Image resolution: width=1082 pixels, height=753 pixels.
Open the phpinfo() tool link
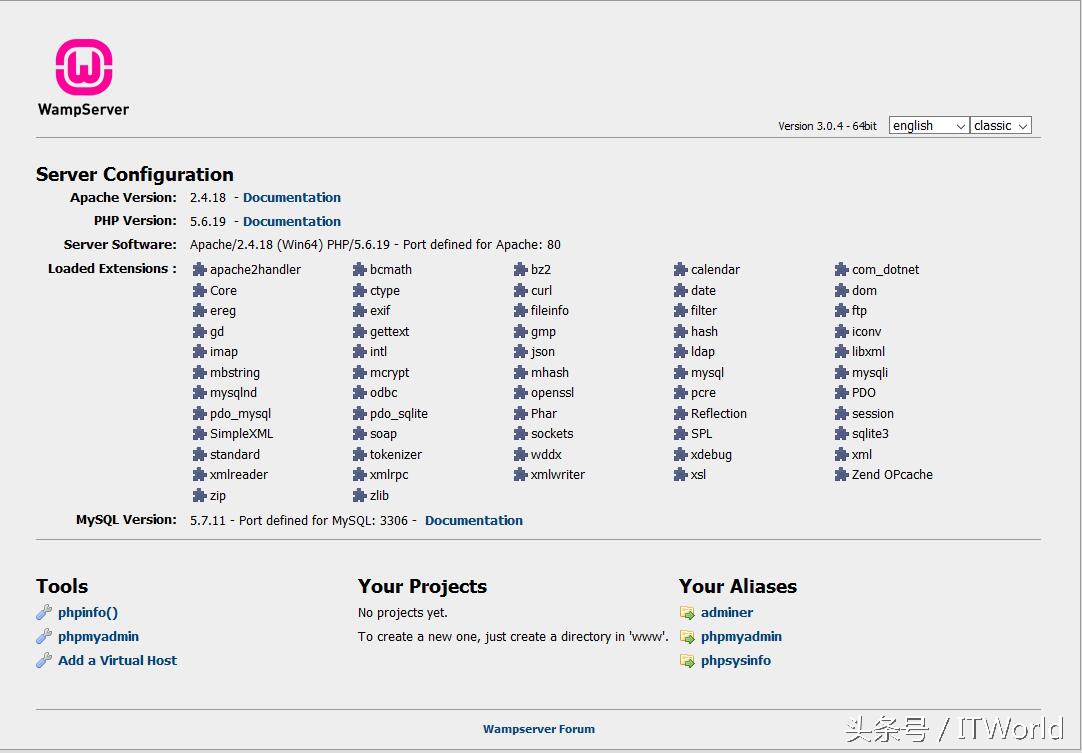(x=88, y=613)
